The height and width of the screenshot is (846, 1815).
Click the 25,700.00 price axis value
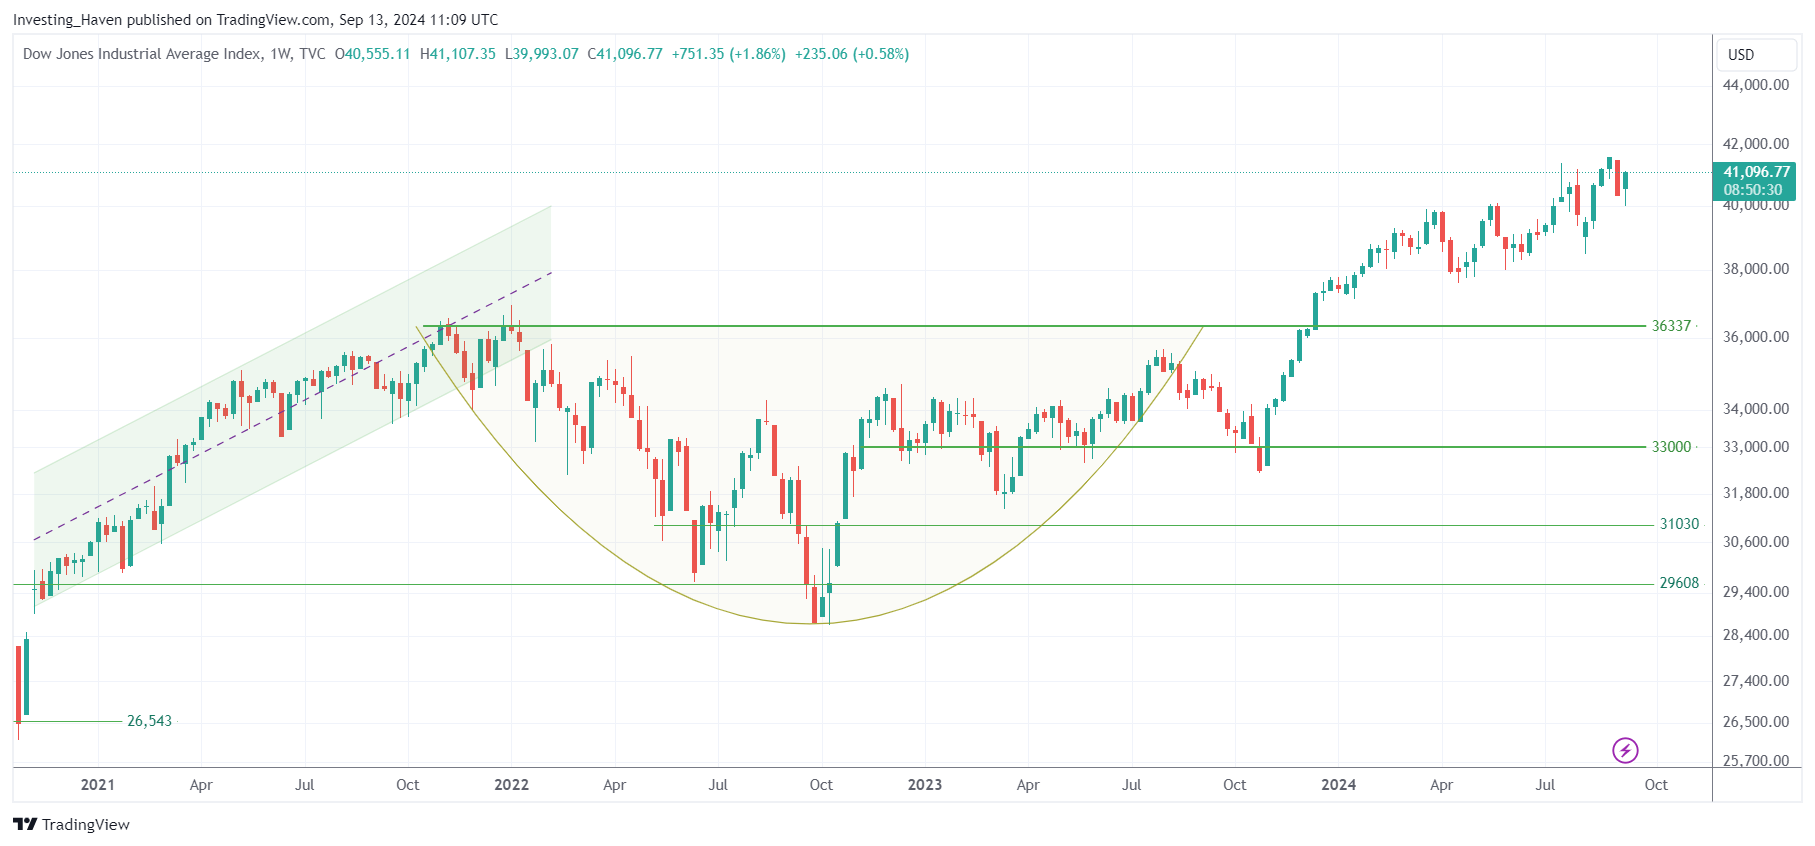tap(1756, 761)
